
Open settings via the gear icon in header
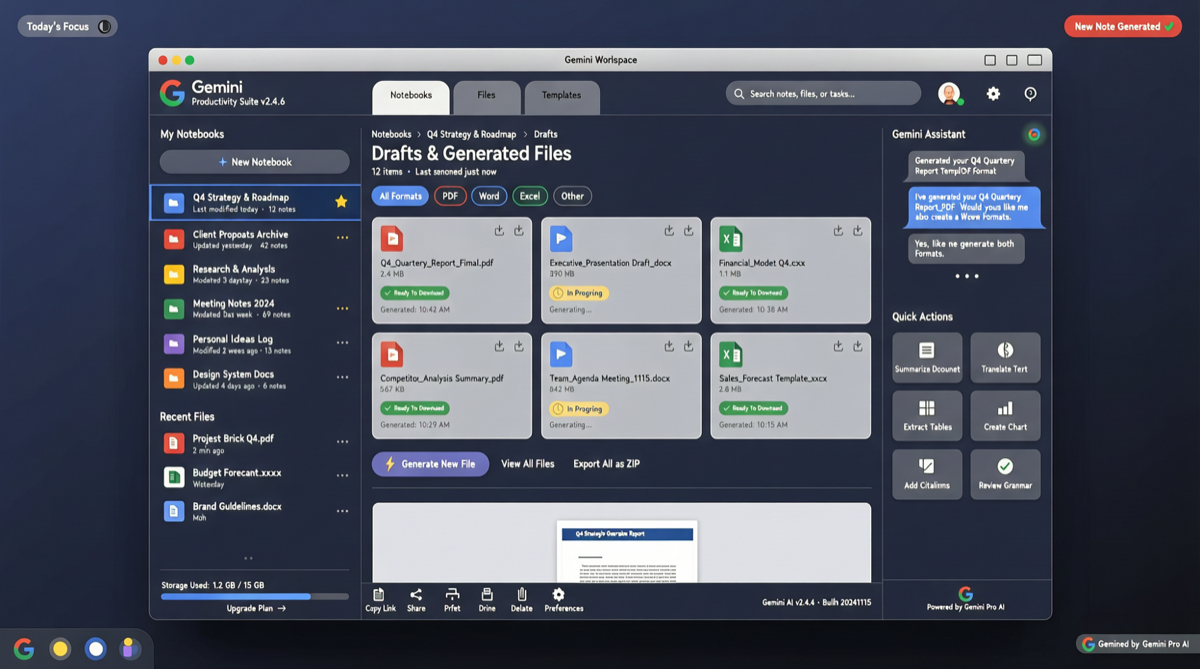point(993,93)
